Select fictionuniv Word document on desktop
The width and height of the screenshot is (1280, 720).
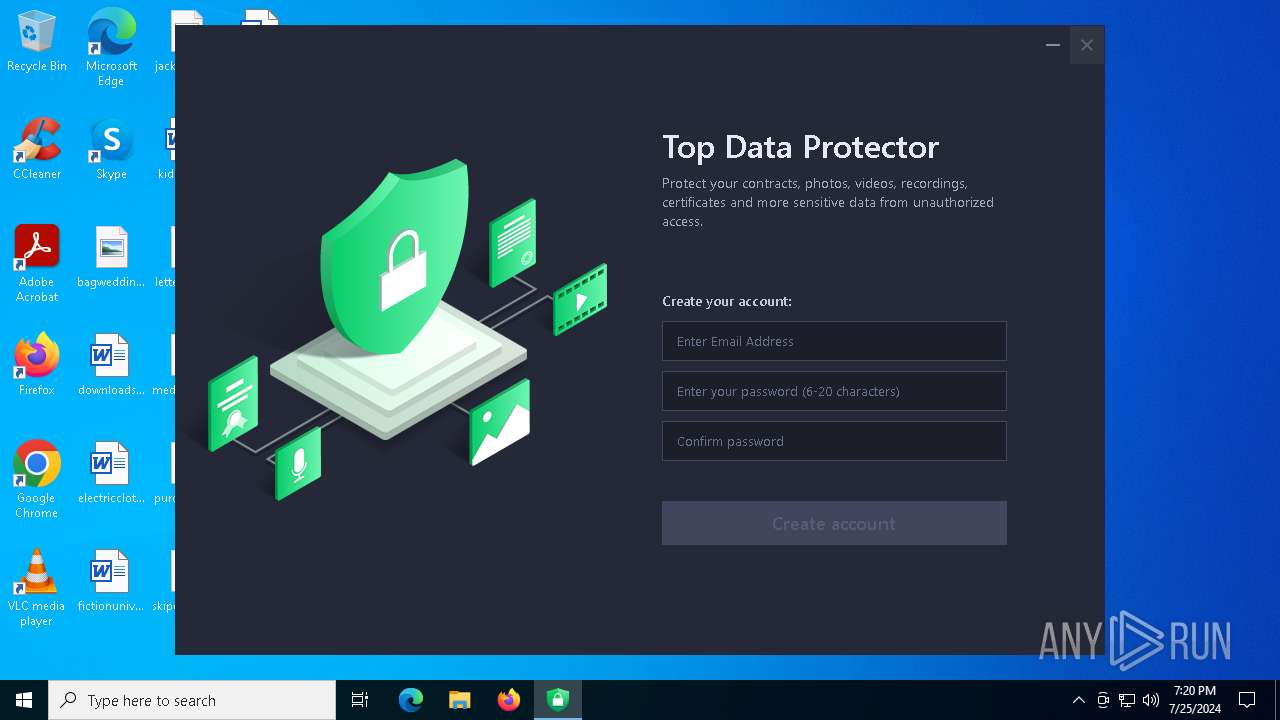tap(111, 582)
